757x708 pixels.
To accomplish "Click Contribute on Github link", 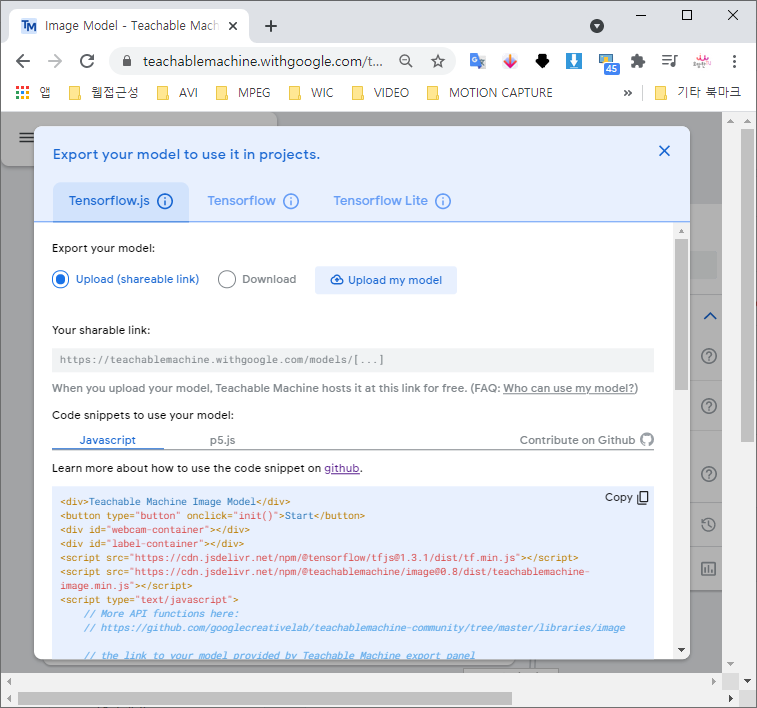I will click(x=587, y=440).
